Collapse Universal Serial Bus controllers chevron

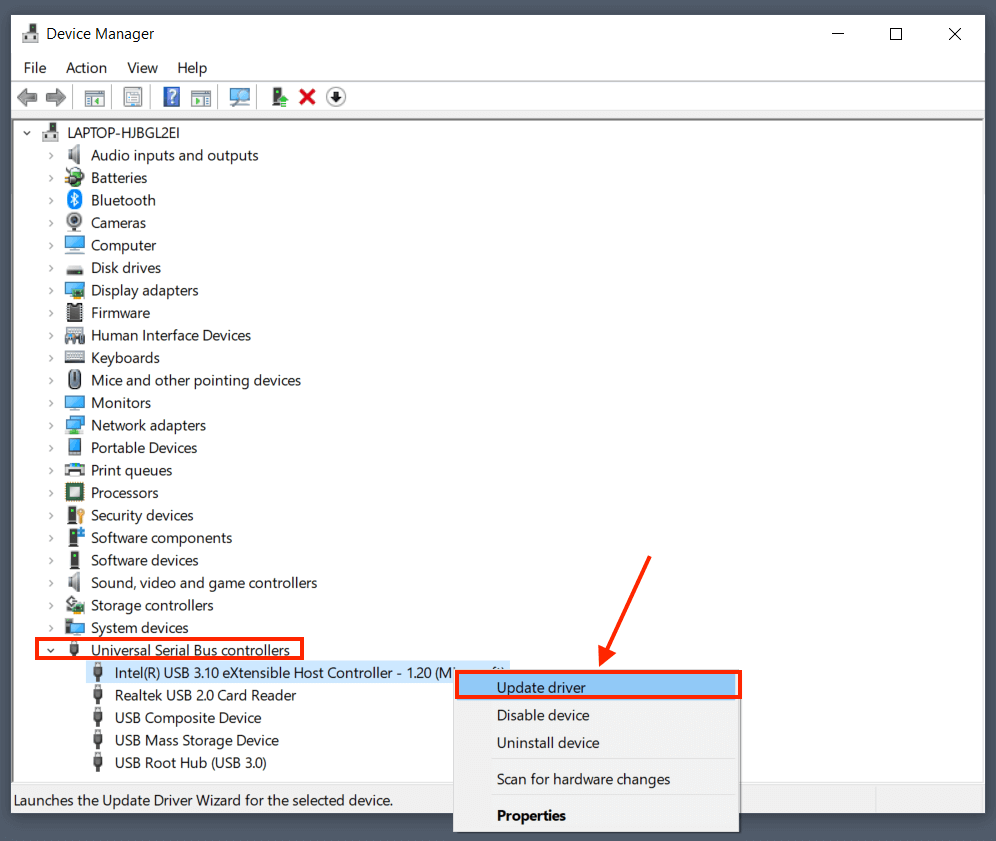pos(51,650)
